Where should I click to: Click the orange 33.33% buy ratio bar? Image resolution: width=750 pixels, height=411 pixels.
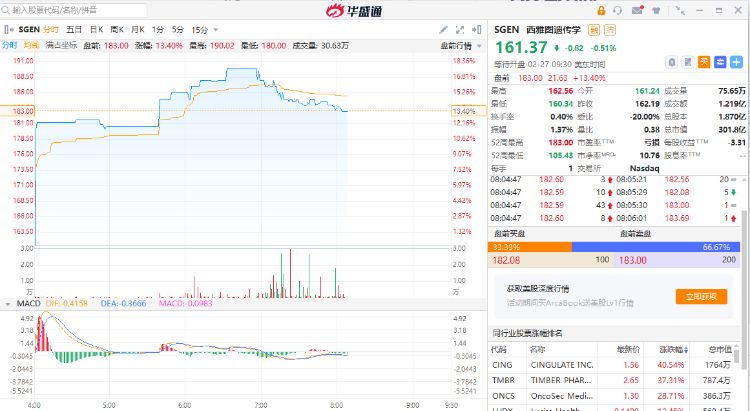pyautogui.click(x=530, y=247)
